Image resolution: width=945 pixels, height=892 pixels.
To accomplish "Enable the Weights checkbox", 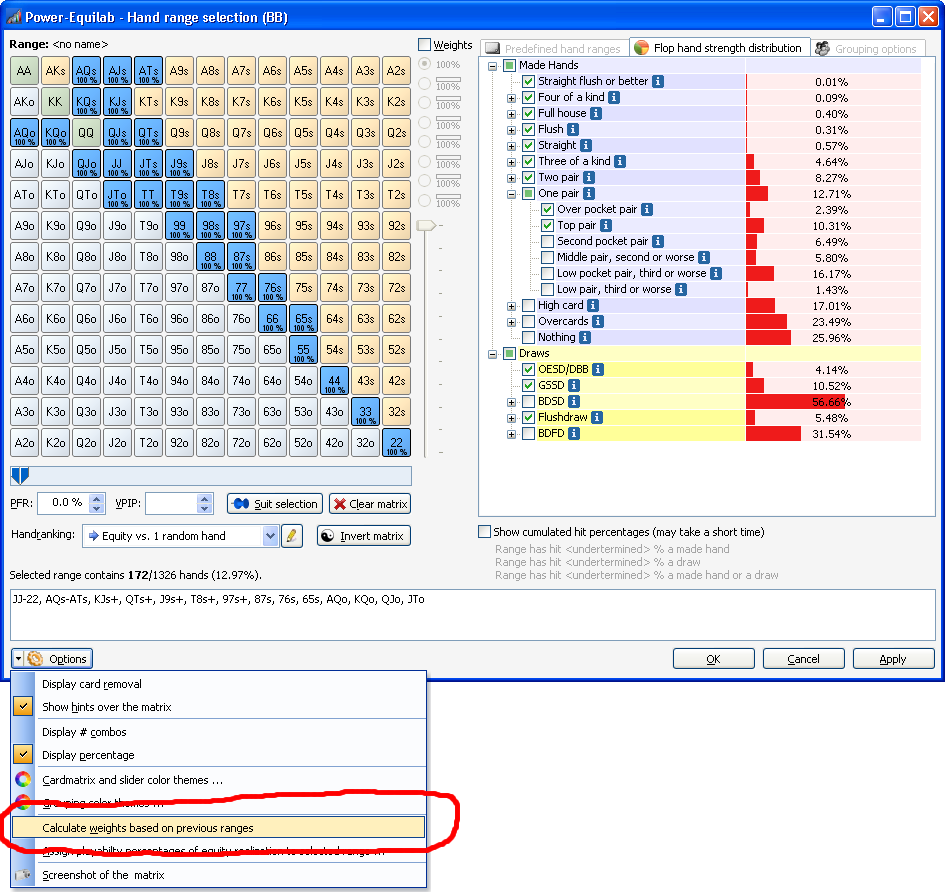I will pyautogui.click(x=424, y=45).
